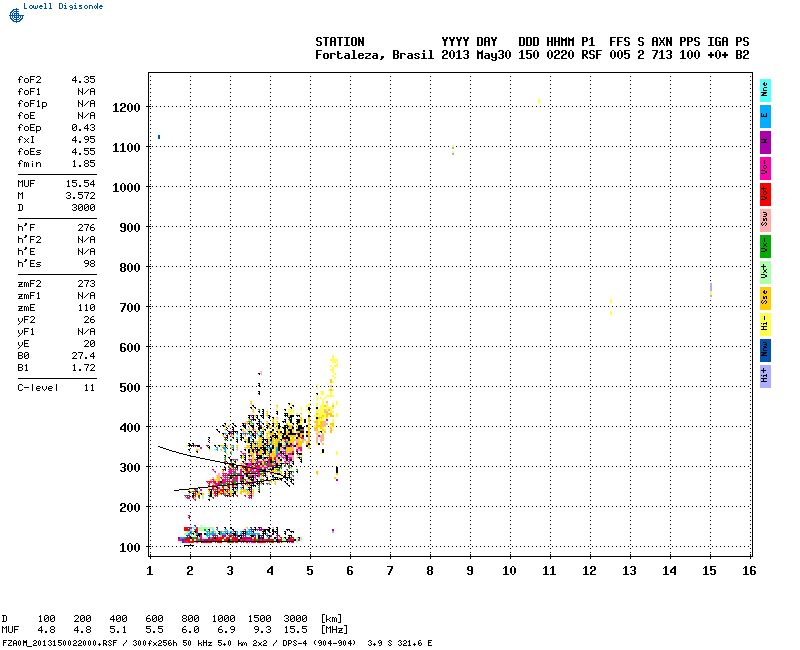Click the fmin value 1.85
The height and width of the screenshot is (650, 800).
83,164
